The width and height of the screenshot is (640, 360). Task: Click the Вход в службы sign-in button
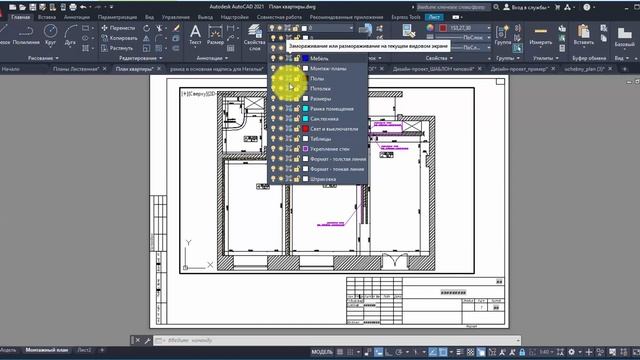click(x=527, y=7)
